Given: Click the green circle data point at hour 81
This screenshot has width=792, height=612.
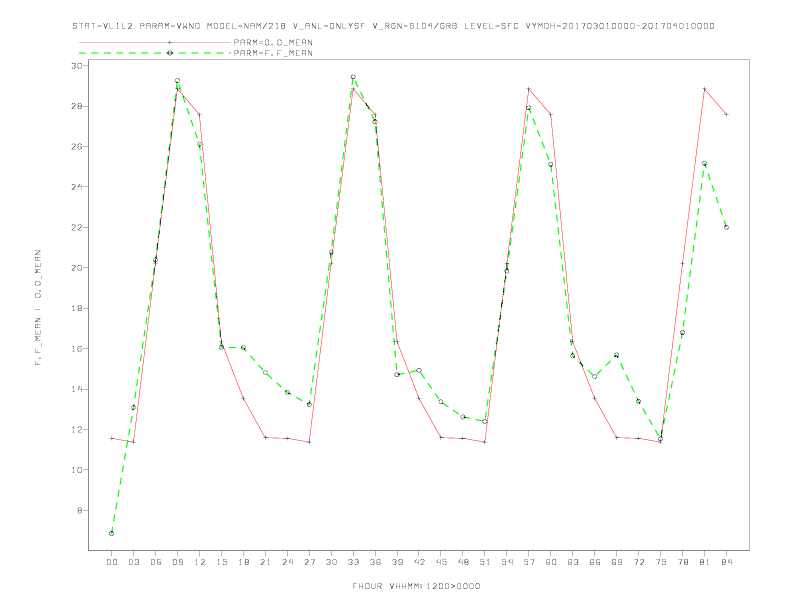Looking at the screenshot, I should [705, 164].
